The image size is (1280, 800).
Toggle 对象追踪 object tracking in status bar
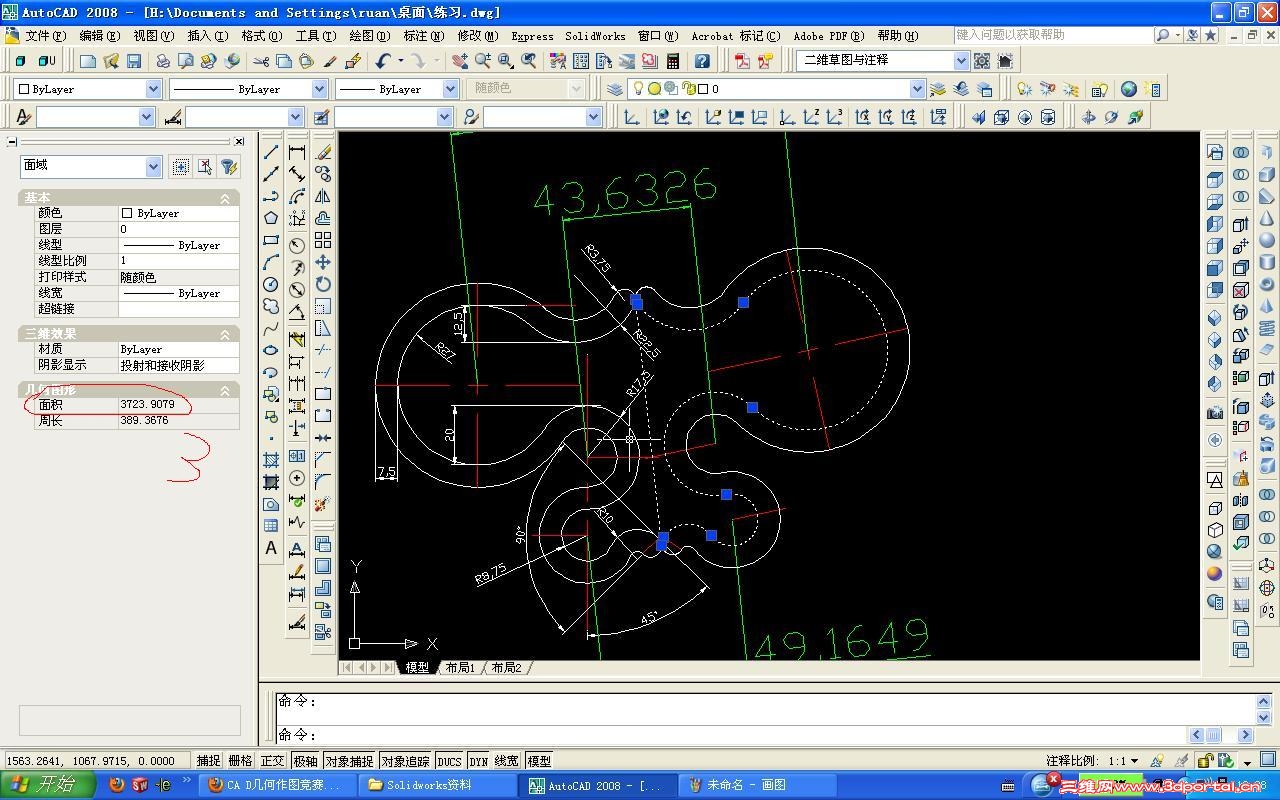point(406,761)
